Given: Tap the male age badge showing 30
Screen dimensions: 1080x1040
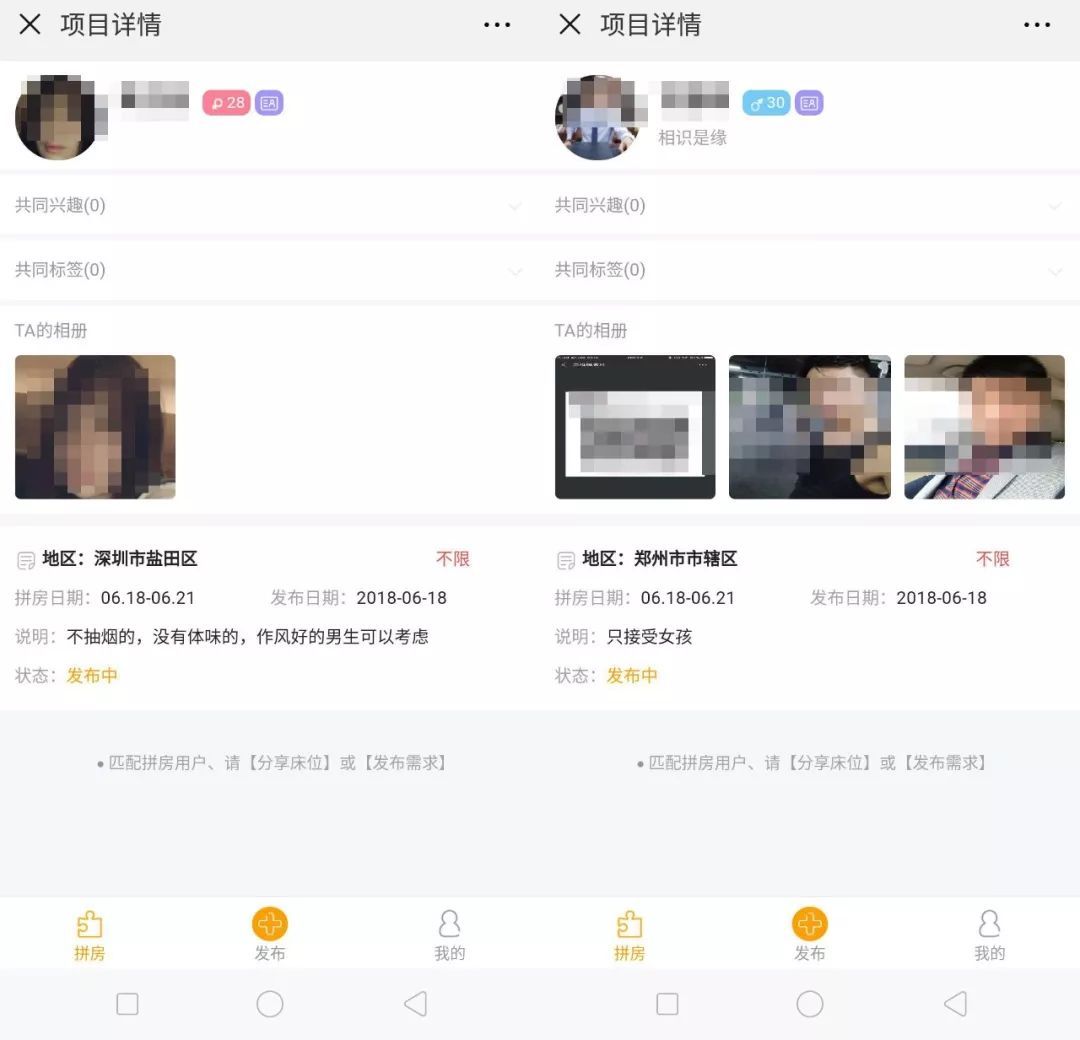Looking at the screenshot, I should click(766, 102).
